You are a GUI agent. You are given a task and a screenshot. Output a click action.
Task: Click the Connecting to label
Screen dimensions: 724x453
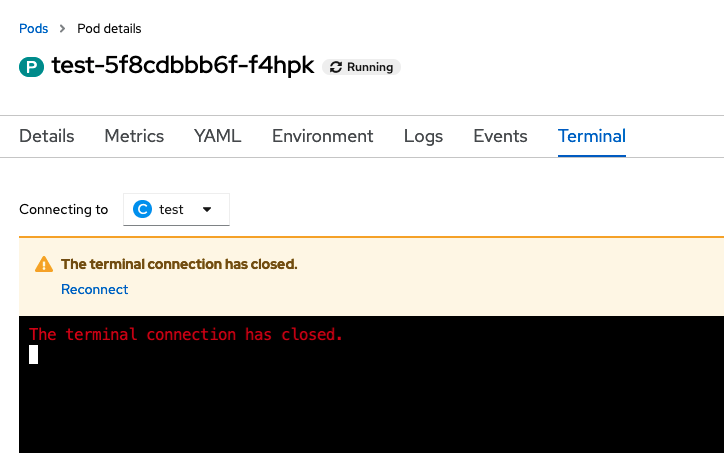(64, 210)
